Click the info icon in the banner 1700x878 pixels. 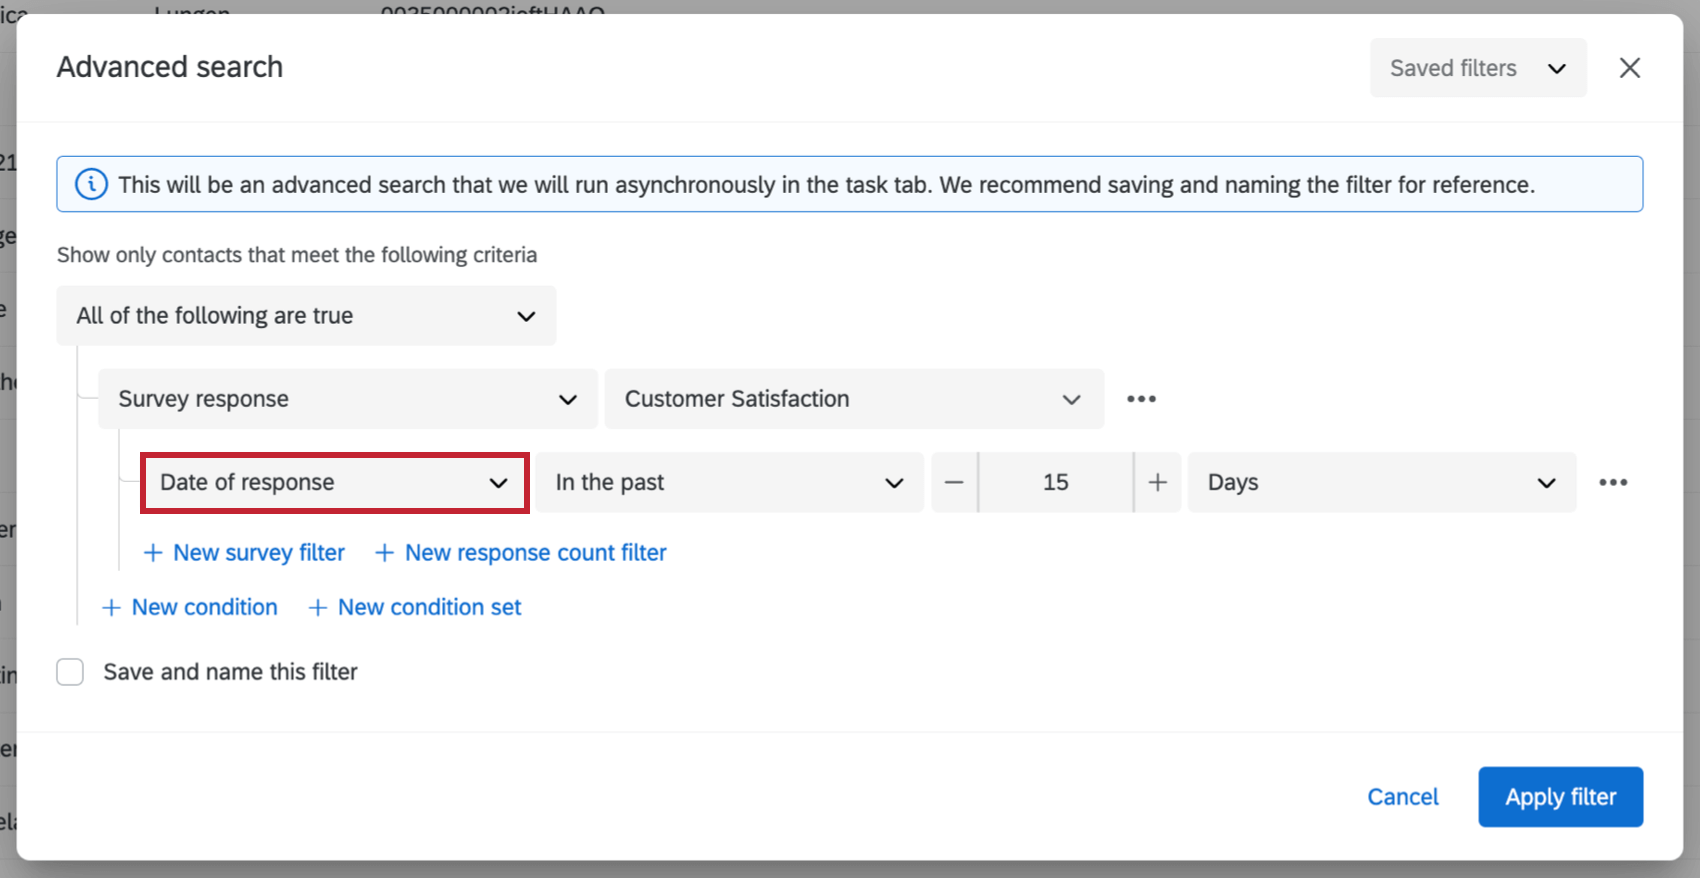tap(91, 185)
